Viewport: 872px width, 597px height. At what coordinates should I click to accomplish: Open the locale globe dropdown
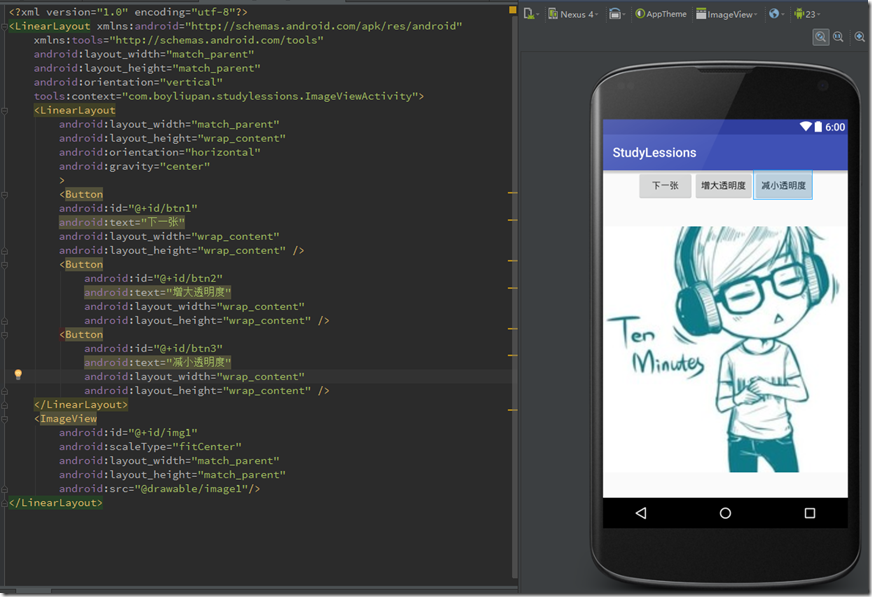click(x=776, y=14)
